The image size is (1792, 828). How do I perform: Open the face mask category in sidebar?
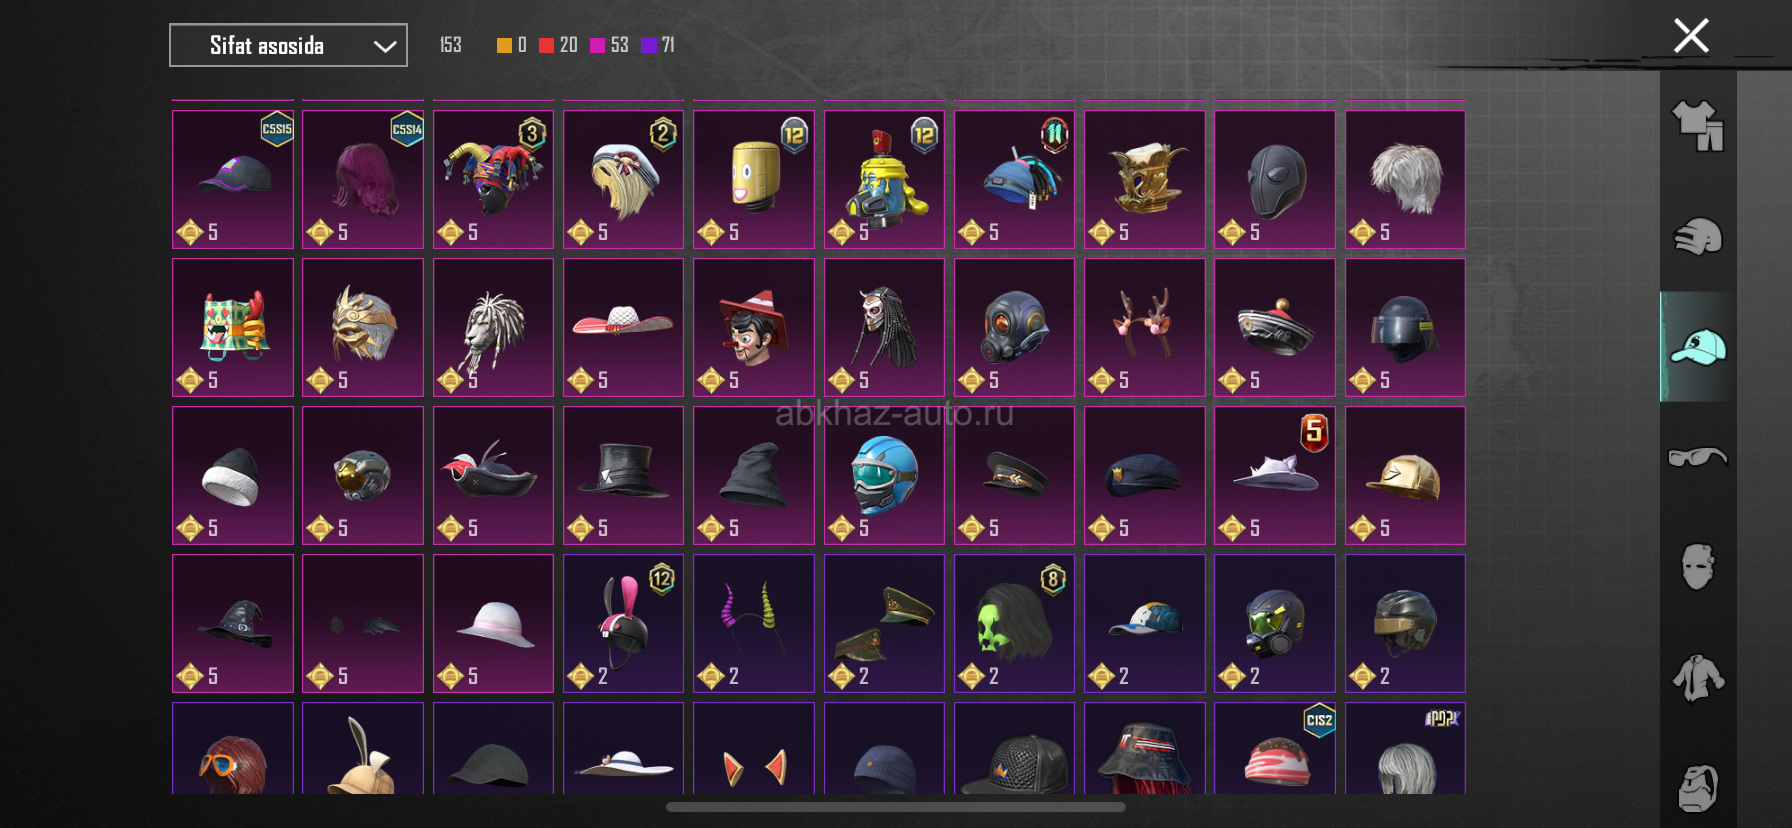[1698, 567]
